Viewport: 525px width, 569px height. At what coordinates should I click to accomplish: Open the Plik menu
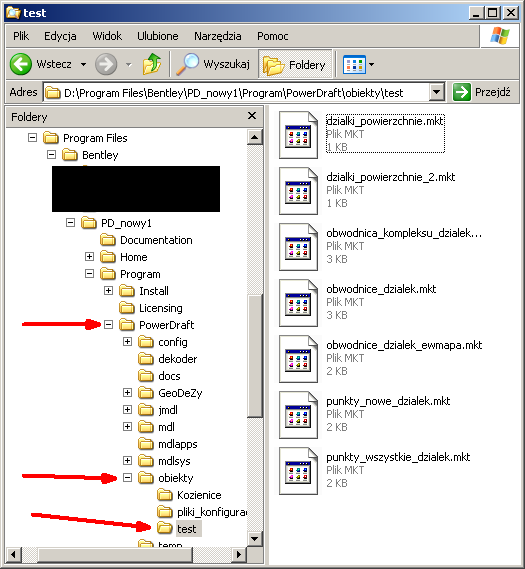point(21,36)
